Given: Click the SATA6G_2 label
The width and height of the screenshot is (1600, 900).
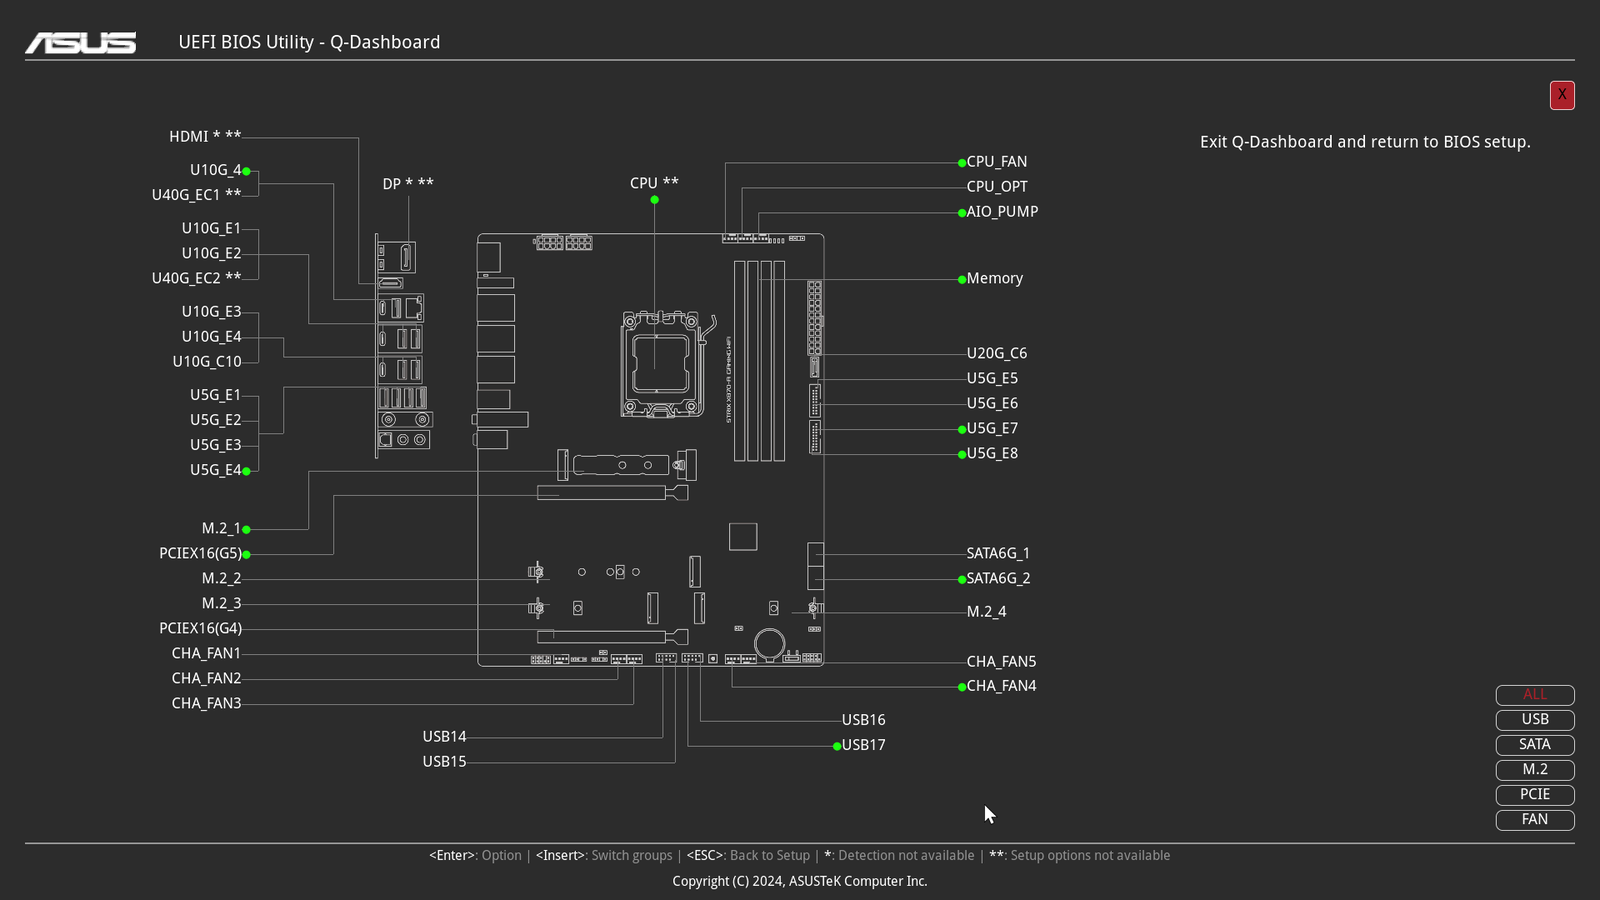Looking at the screenshot, I should click(998, 579).
